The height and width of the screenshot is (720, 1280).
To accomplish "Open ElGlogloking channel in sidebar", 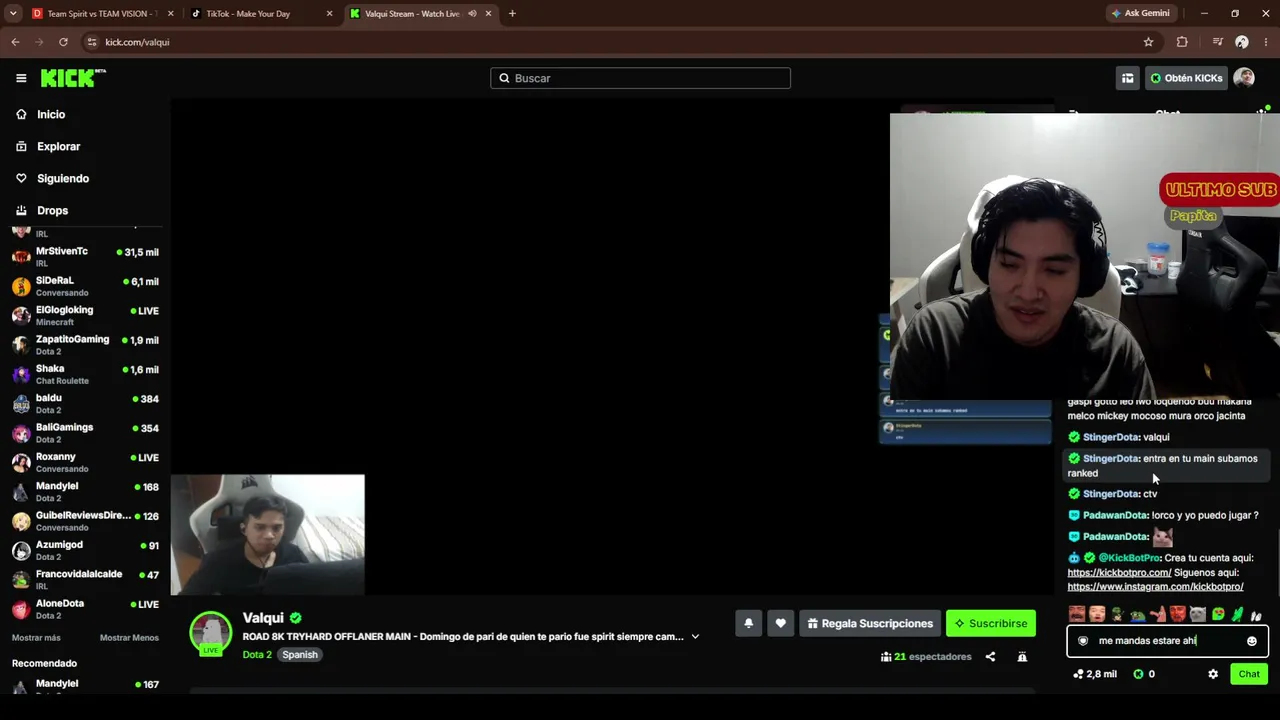I will click(x=86, y=315).
